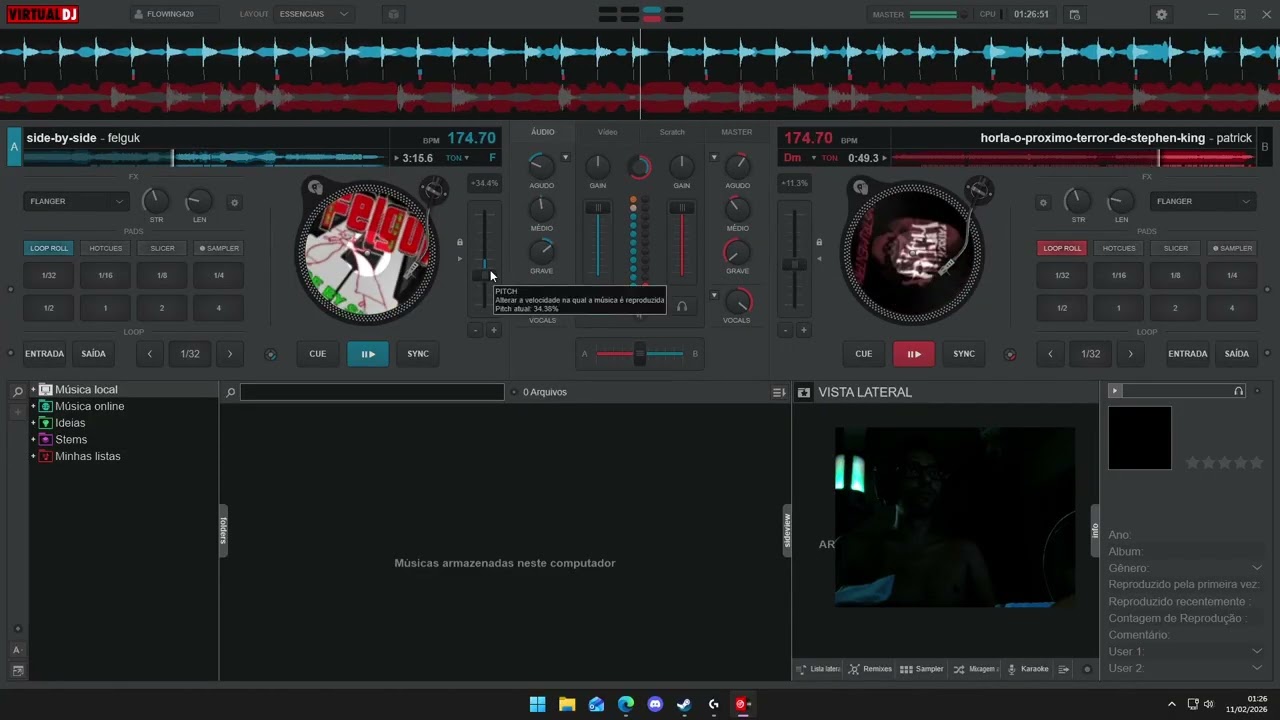This screenshot has width=1280, height=720.
Task: Open the Essenciais layout dropdown
Action: 314,15
